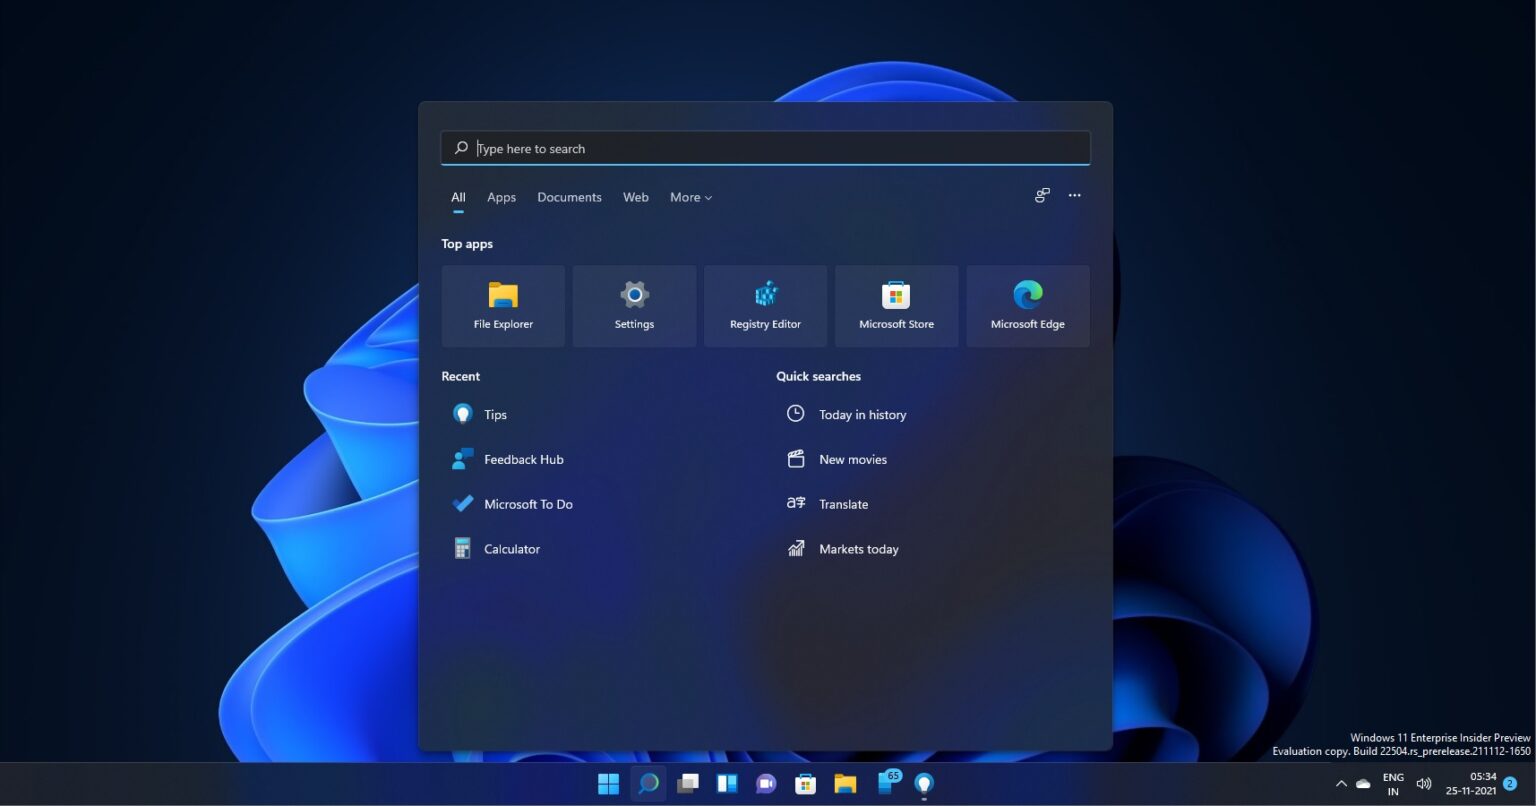The image size is (1536, 806).
Task: Open the Tips app from Recent
Action: click(494, 414)
